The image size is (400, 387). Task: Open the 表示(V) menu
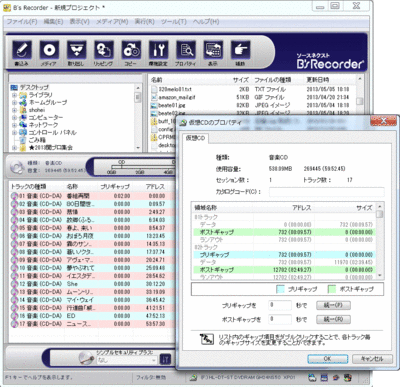[79, 22]
